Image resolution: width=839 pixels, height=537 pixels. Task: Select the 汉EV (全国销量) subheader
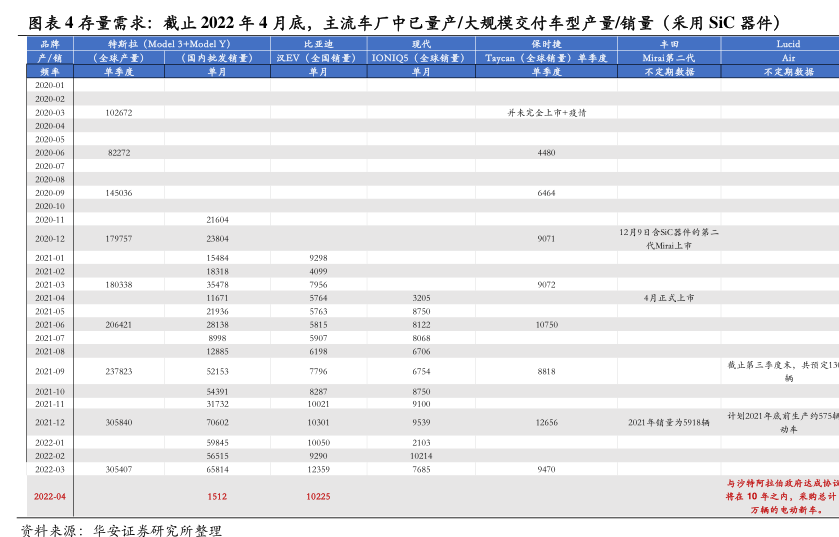(x=318, y=58)
